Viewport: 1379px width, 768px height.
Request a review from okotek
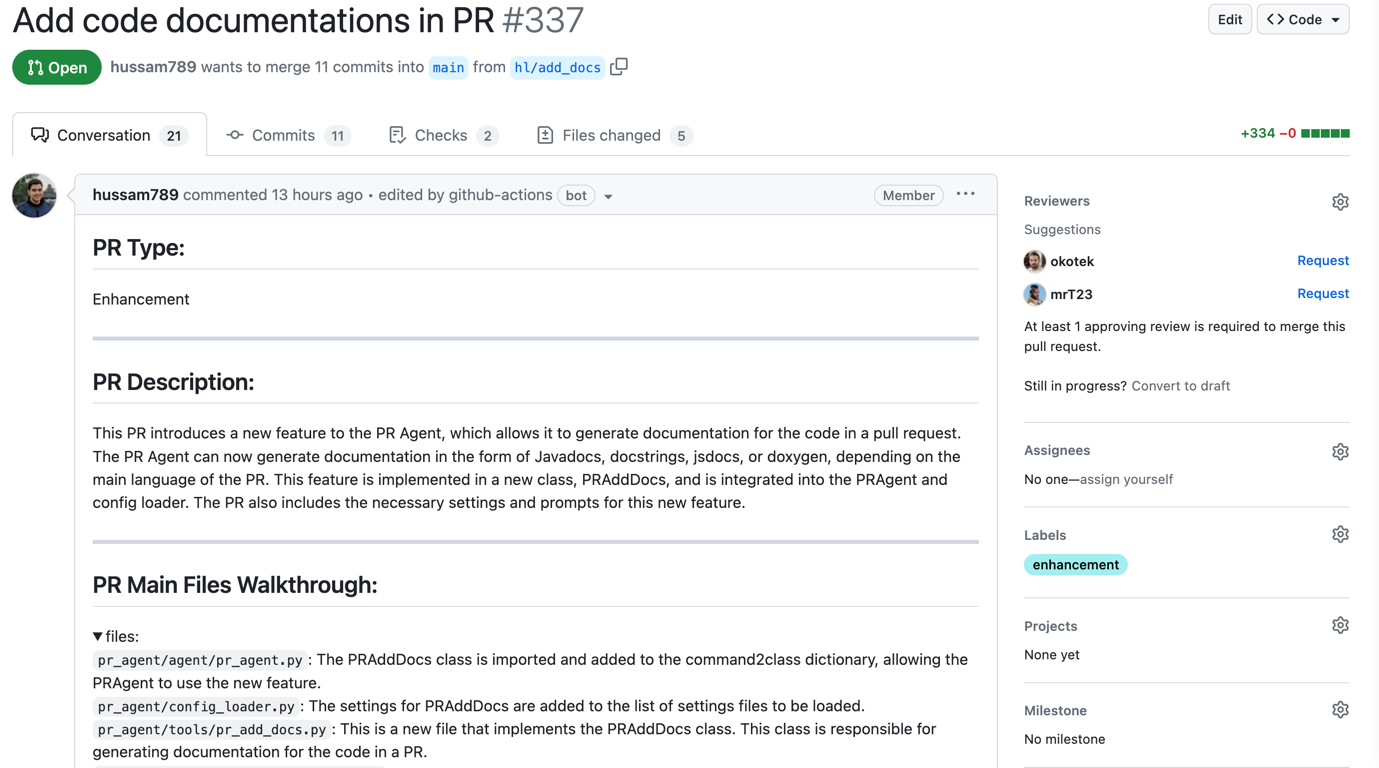tap(1322, 261)
